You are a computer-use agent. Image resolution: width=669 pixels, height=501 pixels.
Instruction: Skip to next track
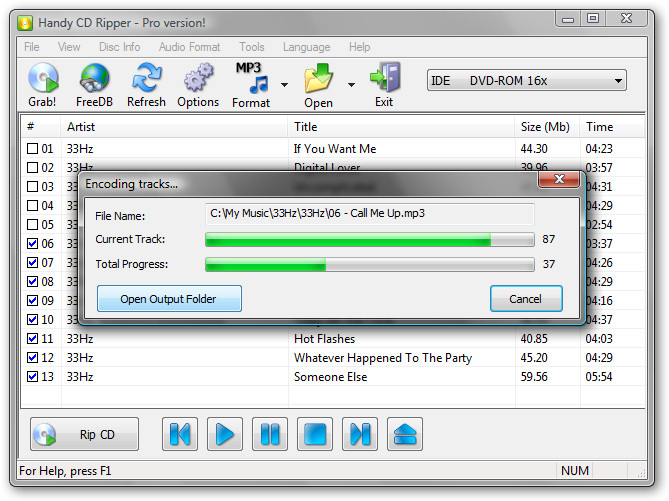pos(360,434)
